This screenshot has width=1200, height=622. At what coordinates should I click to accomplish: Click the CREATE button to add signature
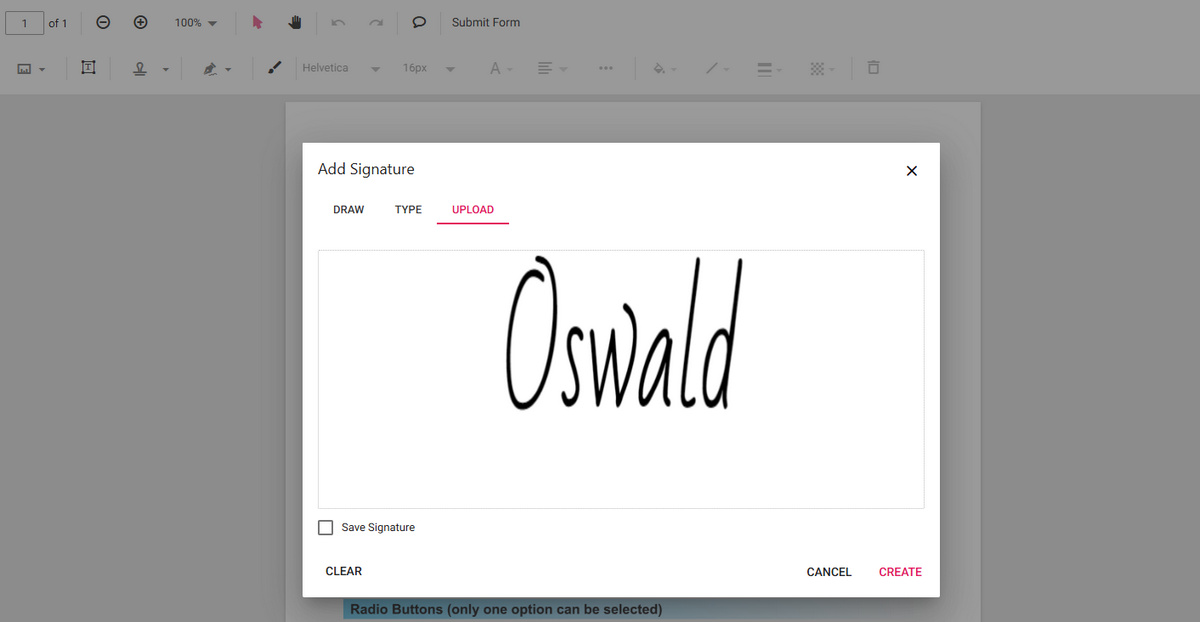(899, 571)
